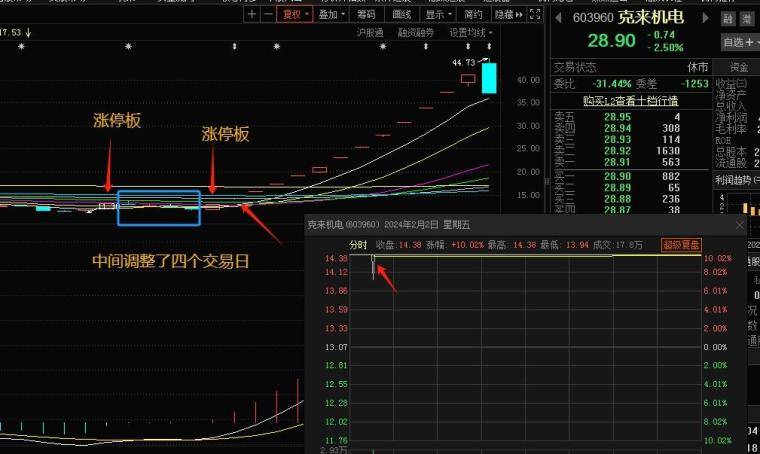Open the 复权 adjustment dropdown
This screenshot has width=760, height=454.
(x=295, y=15)
